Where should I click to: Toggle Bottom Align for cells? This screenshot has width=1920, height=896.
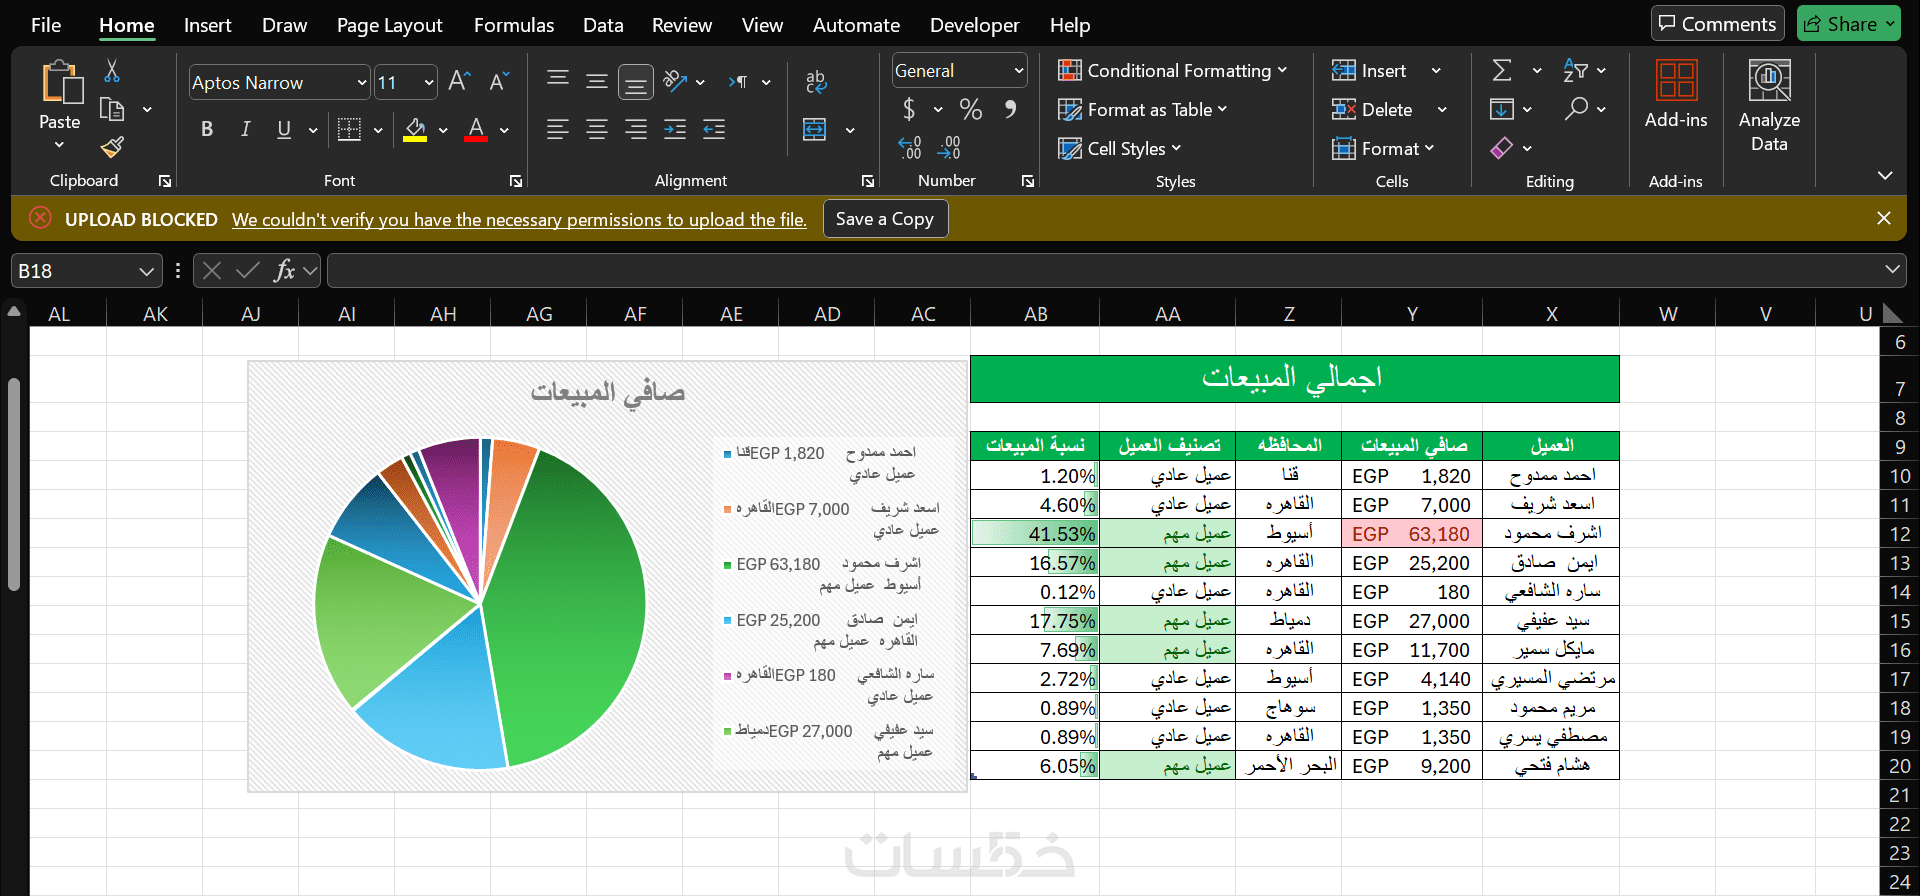click(x=636, y=82)
